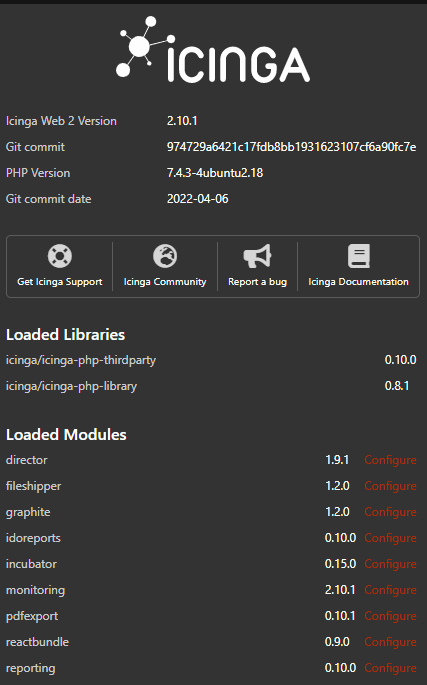427x685 pixels.
Task: Configure the director module
Action: 390,460
